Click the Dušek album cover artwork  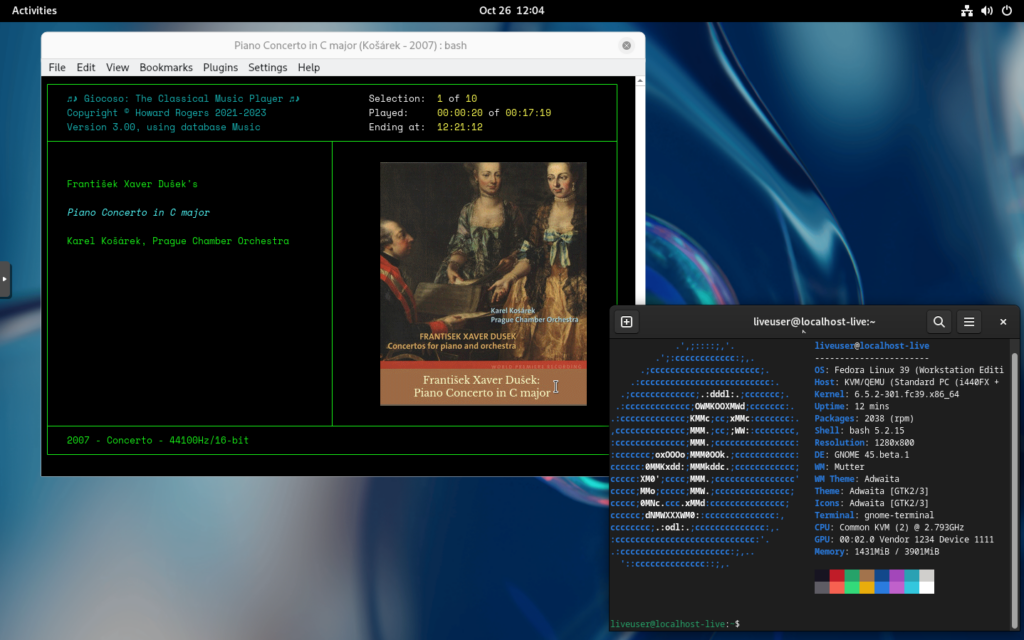tap(483, 283)
